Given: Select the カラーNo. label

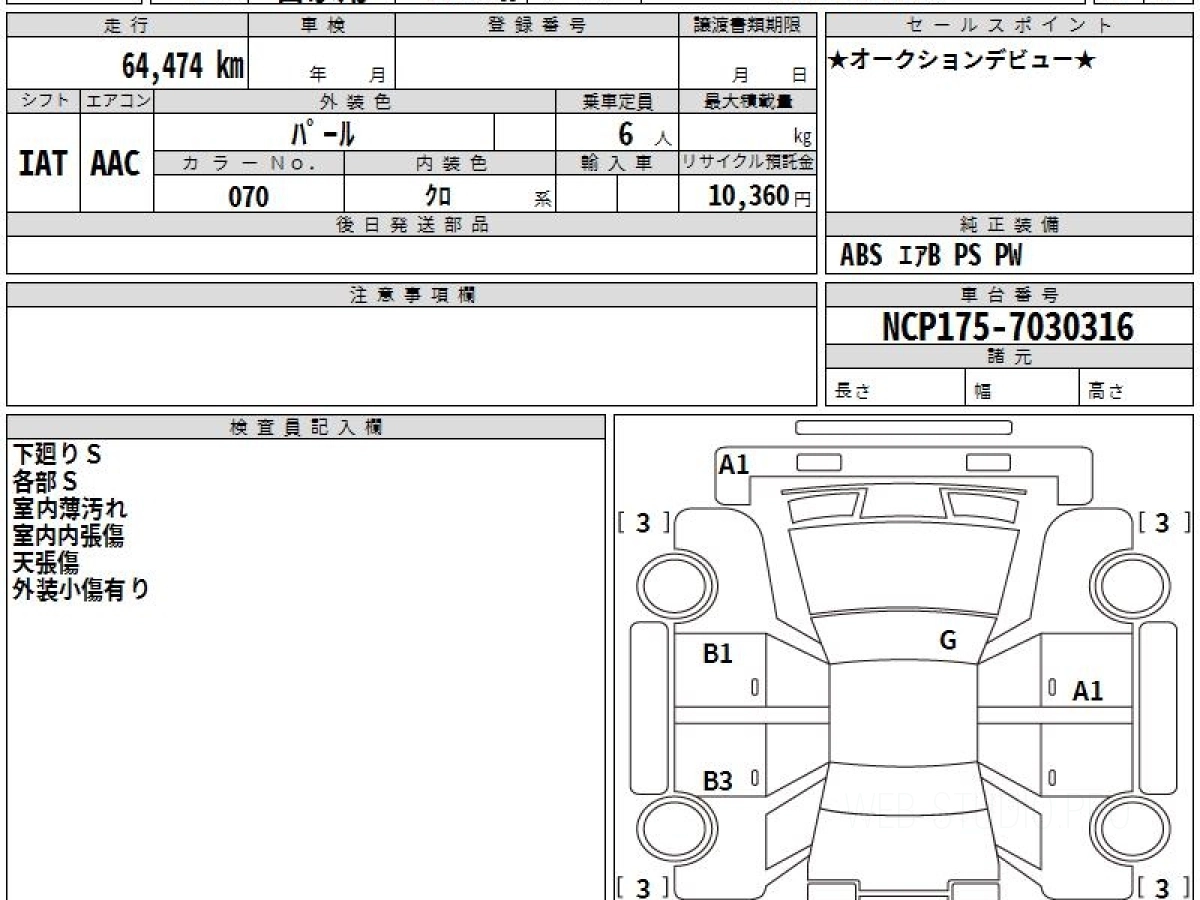Looking at the screenshot, I should (249, 163).
